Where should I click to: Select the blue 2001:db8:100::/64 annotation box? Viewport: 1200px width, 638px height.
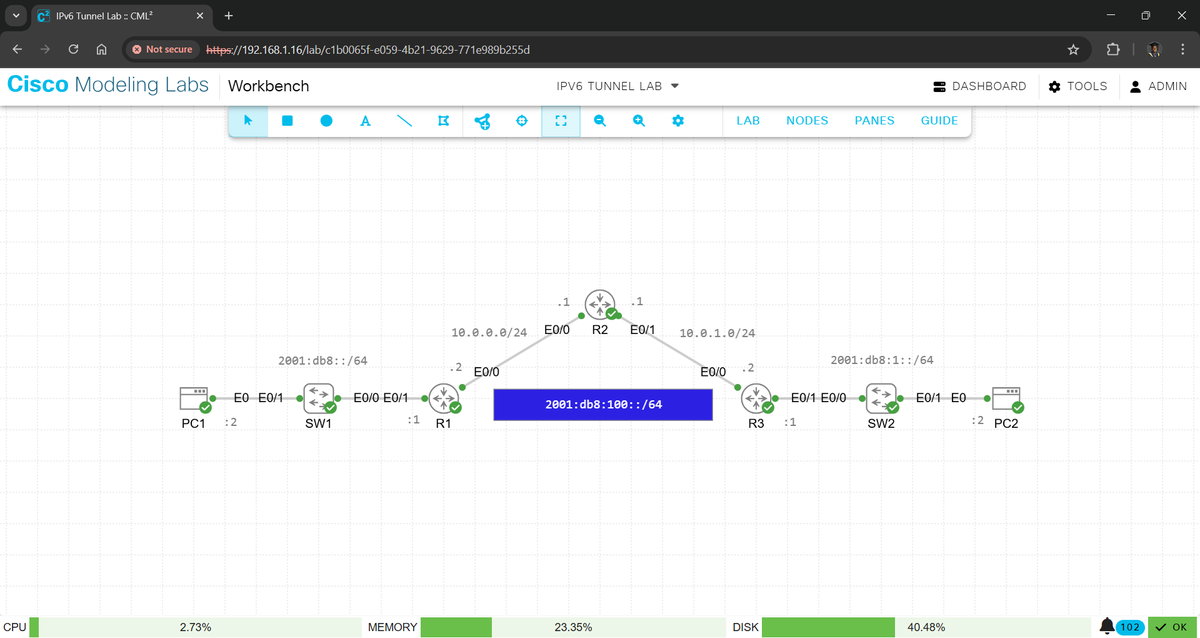coord(603,404)
